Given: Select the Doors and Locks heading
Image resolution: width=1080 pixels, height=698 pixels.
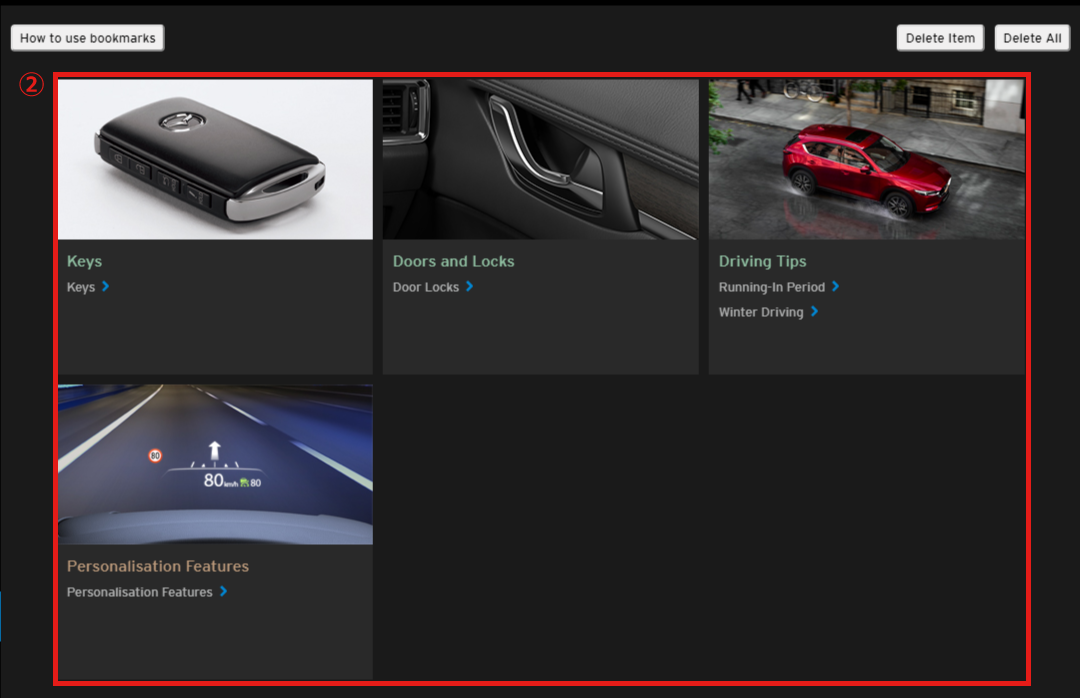Looking at the screenshot, I should tap(453, 261).
